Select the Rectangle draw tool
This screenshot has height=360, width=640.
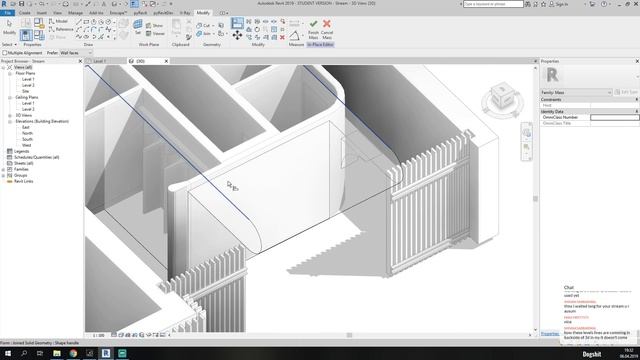coord(86,22)
